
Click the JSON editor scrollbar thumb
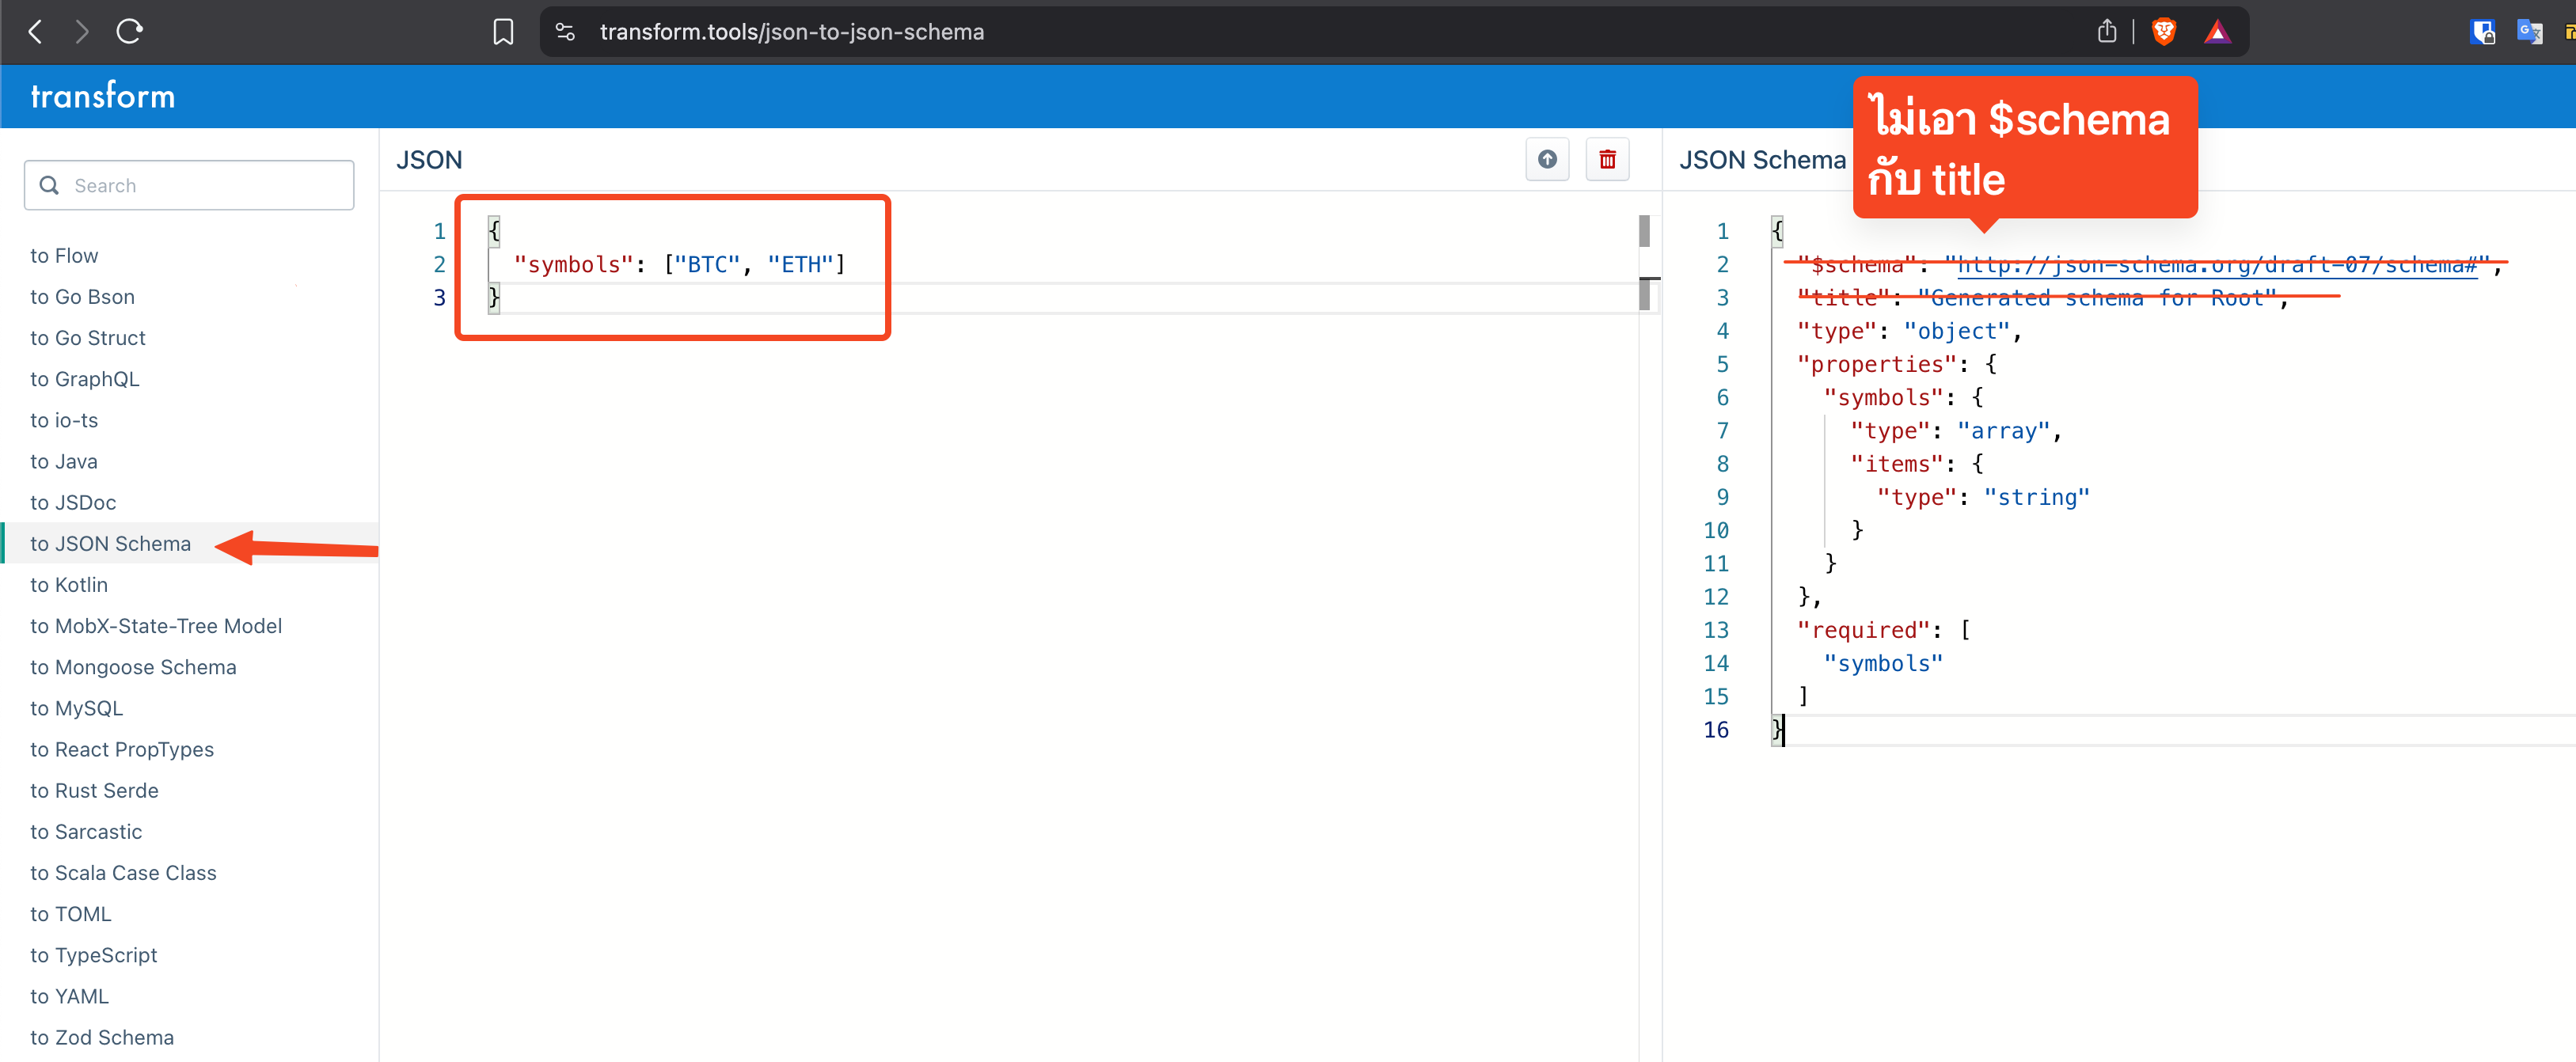click(x=1644, y=232)
